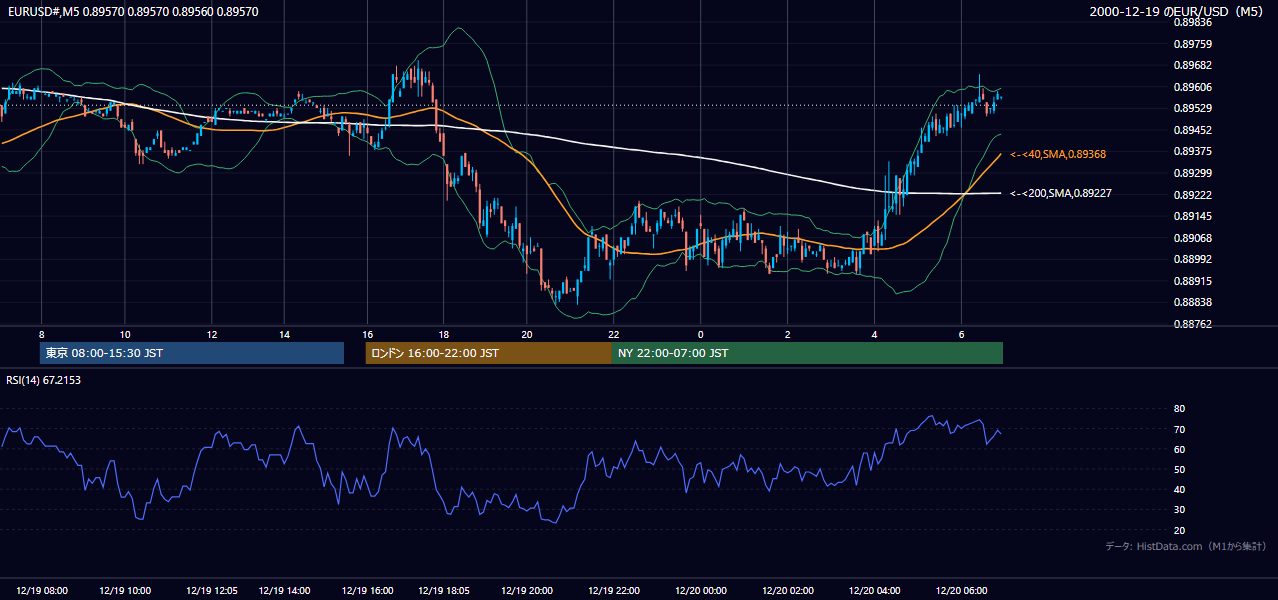Viewport: 1278px width, 600px height.
Task: Click price axis label 0.89452
Action: (x=1192, y=130)
